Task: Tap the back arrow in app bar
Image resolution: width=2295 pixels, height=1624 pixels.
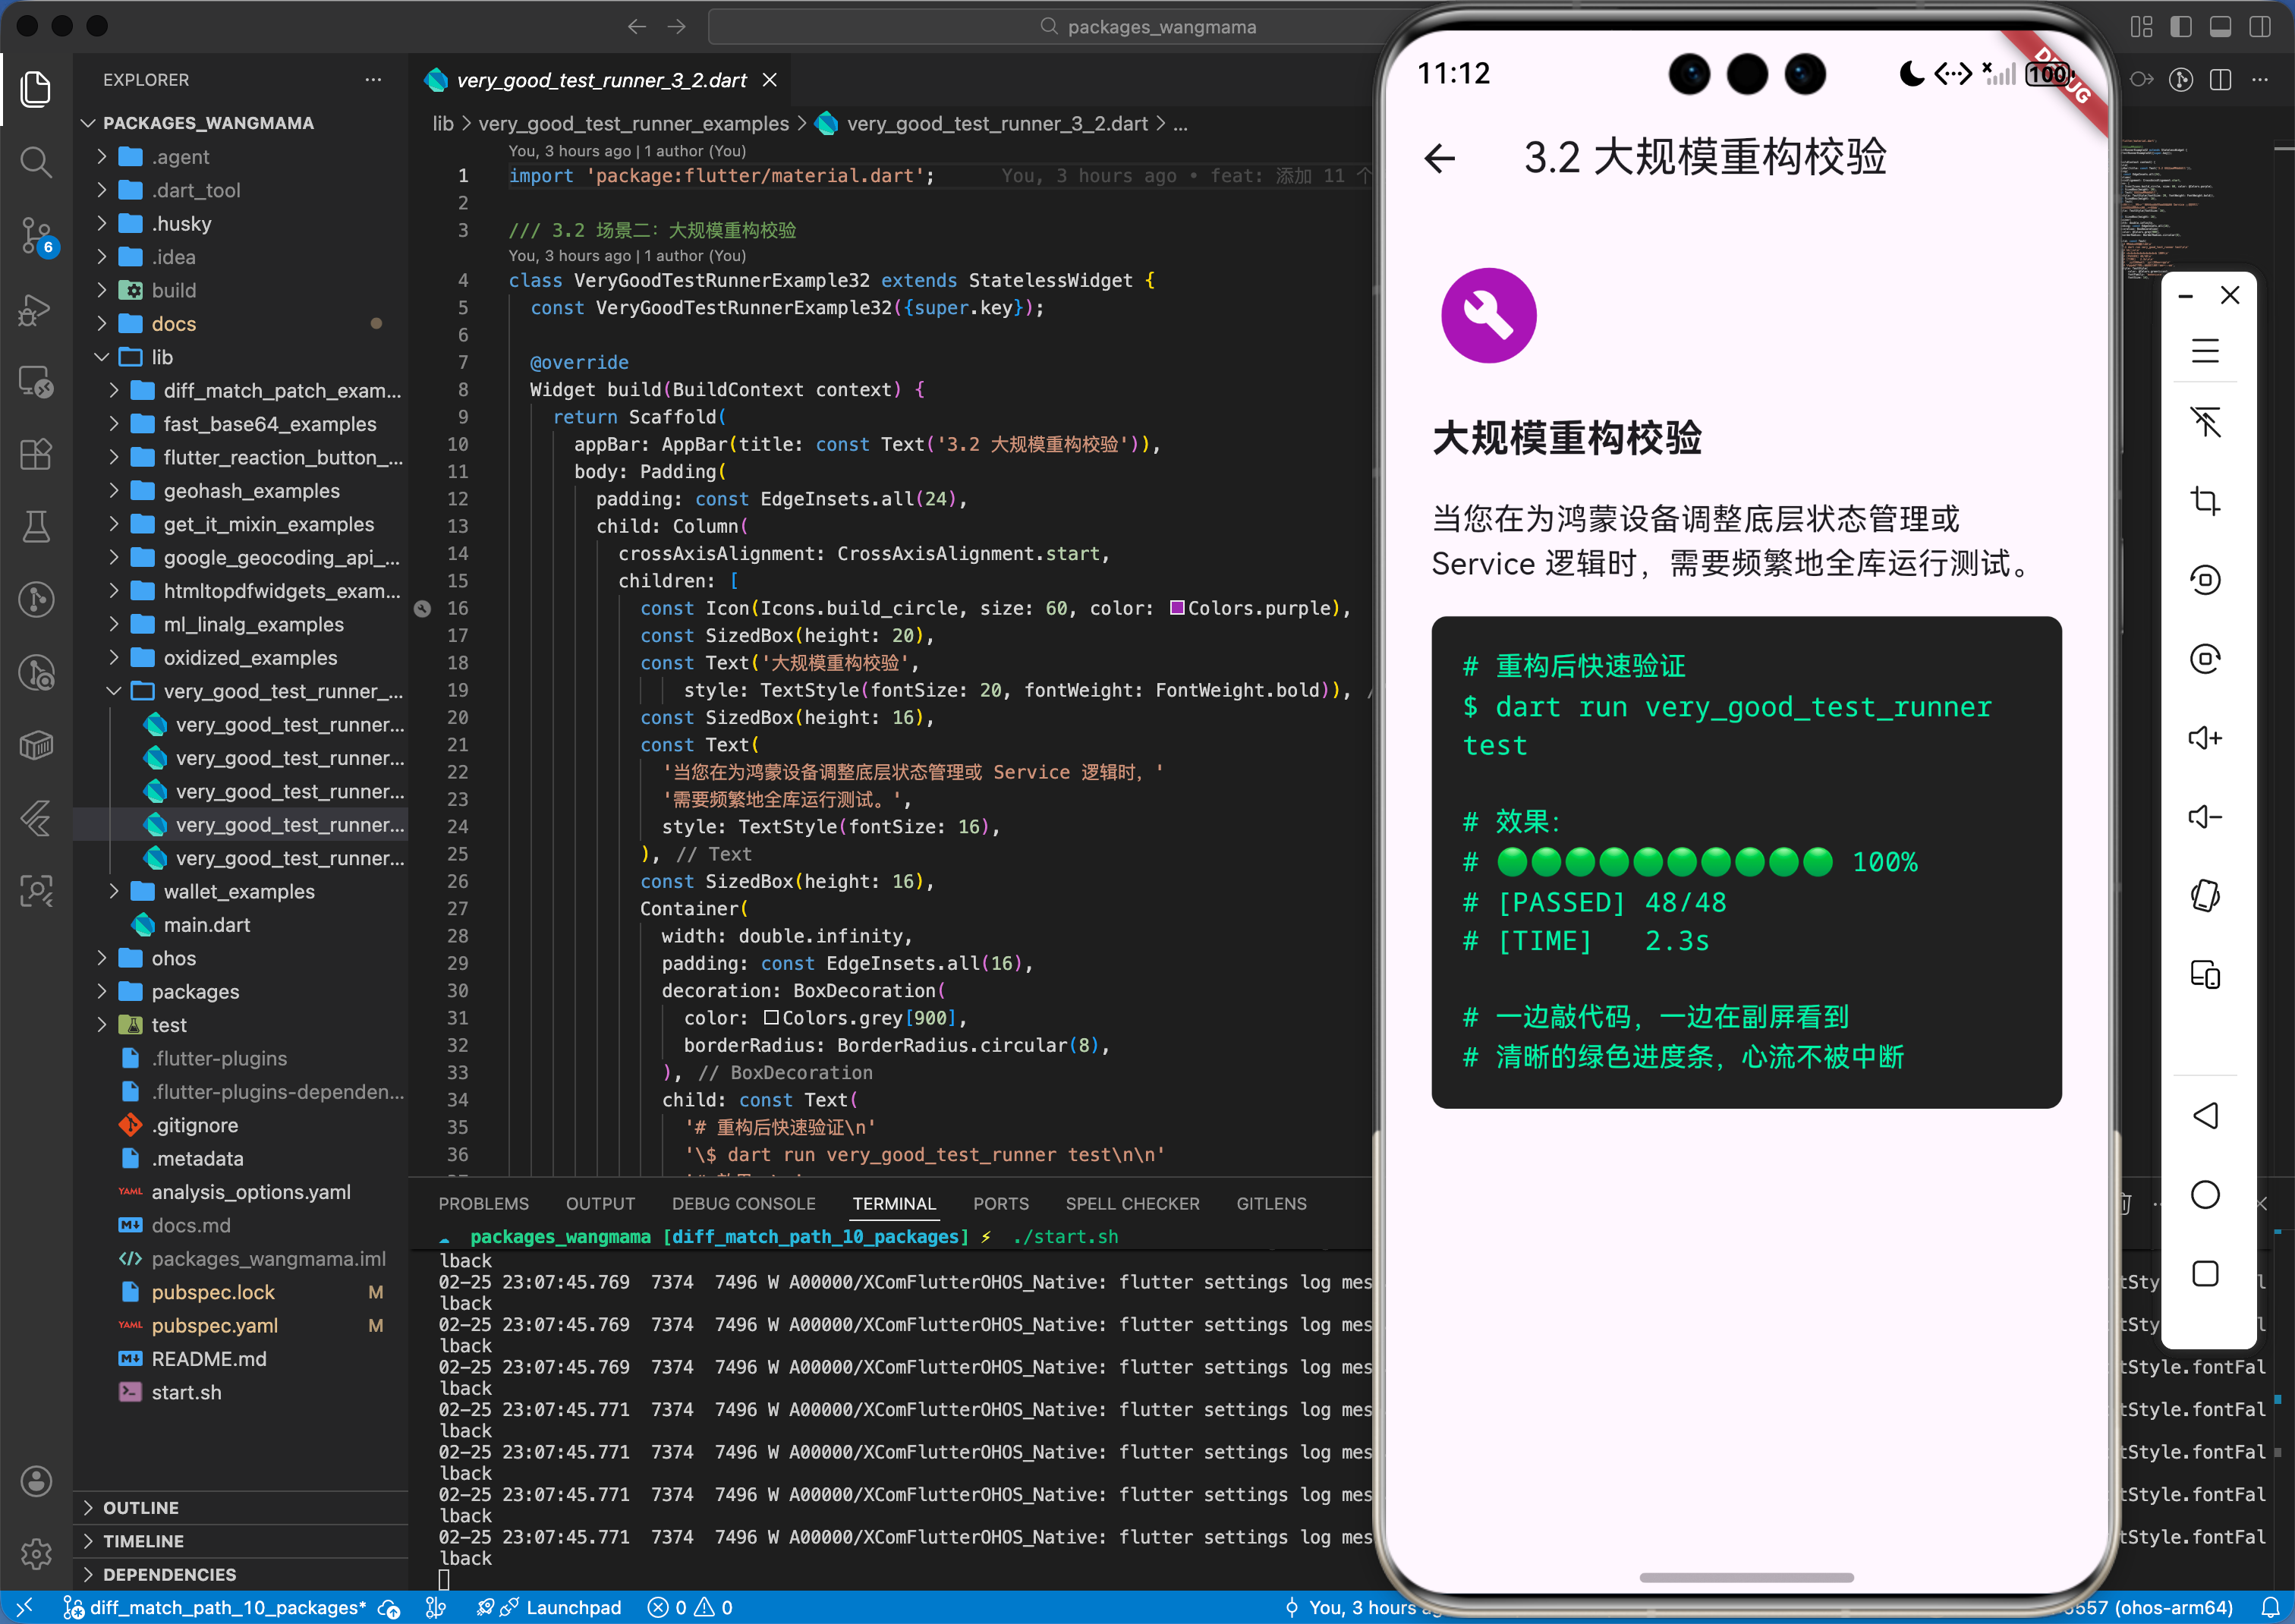Action: tap(1439, 158)
